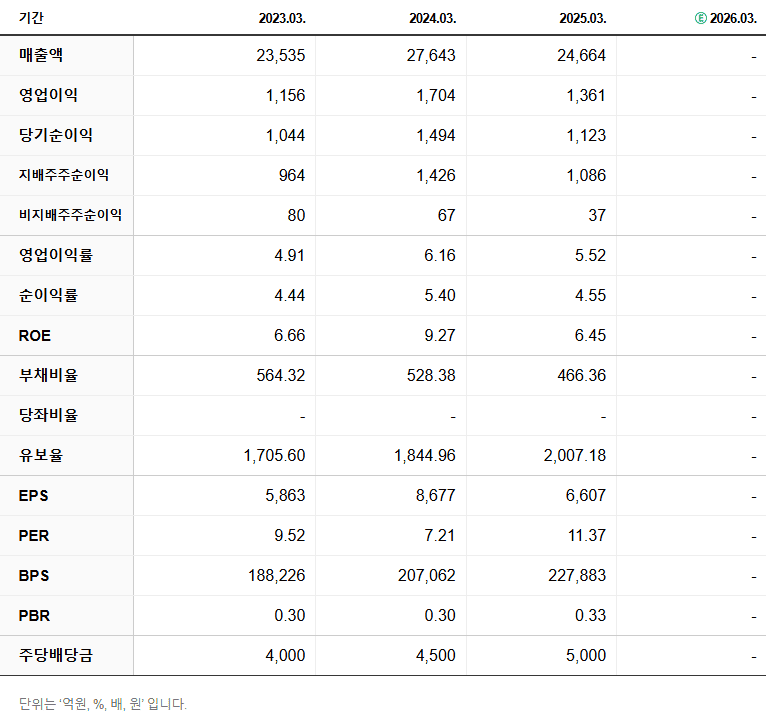Click the 지배주주순이익 value 1,426
The height and width of the screenshot is (718, 766).
[436, 176]
